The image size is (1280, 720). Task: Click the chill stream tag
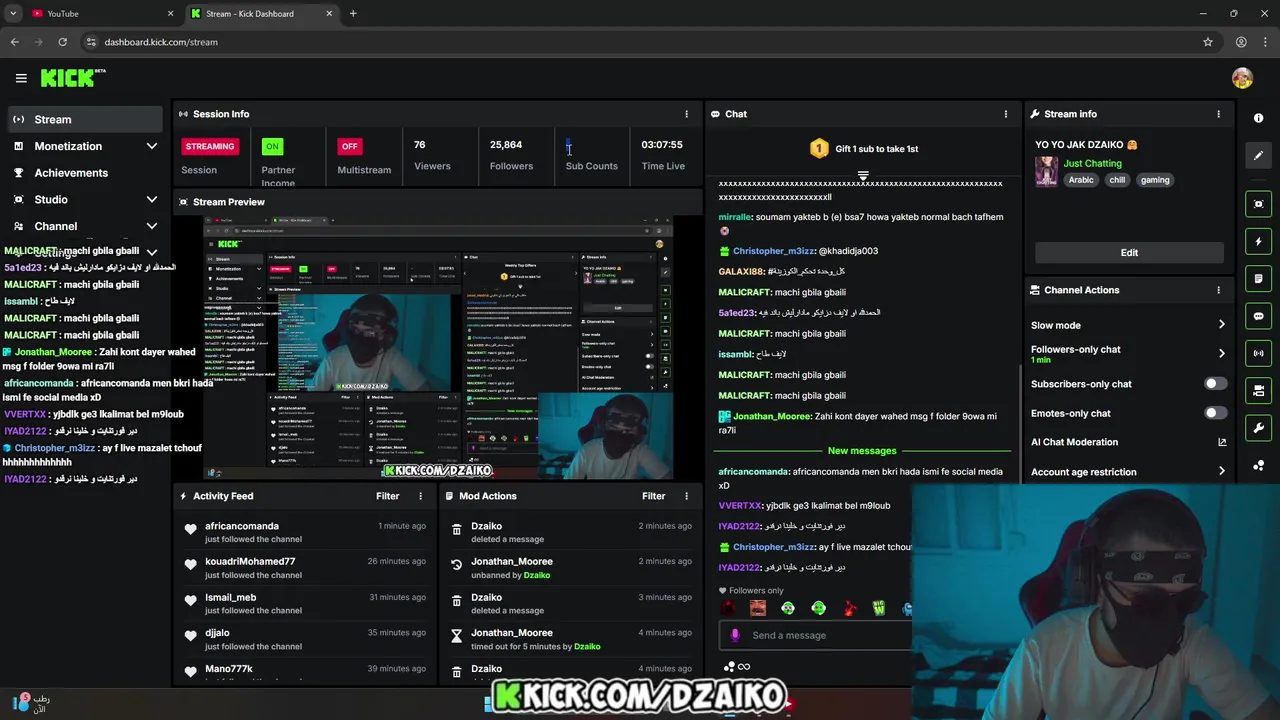(1117, 180)
